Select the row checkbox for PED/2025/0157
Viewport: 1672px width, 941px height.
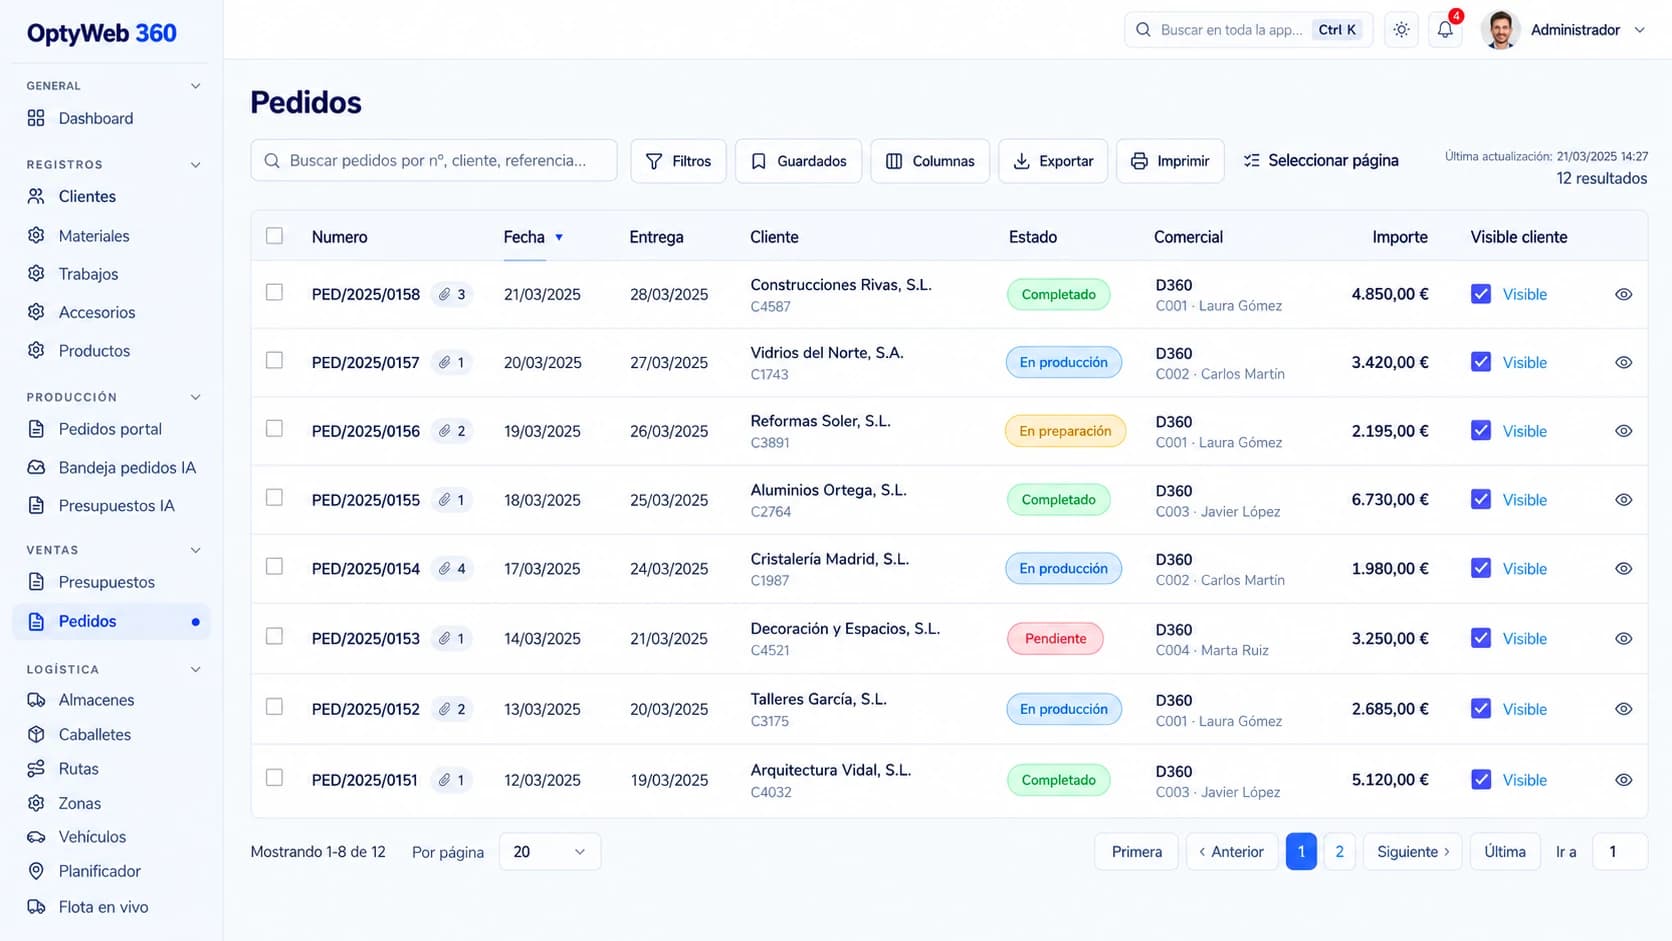point(274,360)
